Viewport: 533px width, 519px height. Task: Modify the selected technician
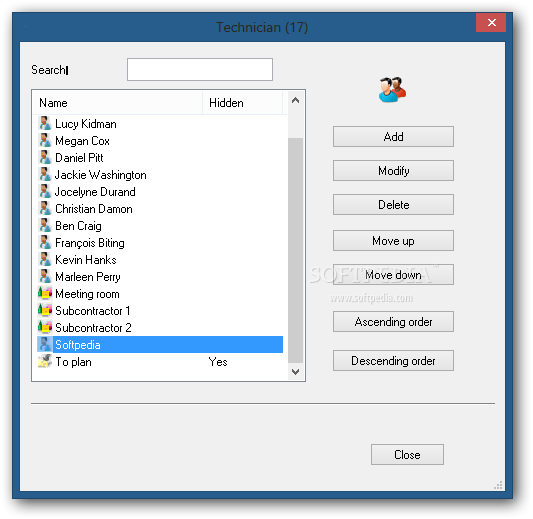point(393,171)
